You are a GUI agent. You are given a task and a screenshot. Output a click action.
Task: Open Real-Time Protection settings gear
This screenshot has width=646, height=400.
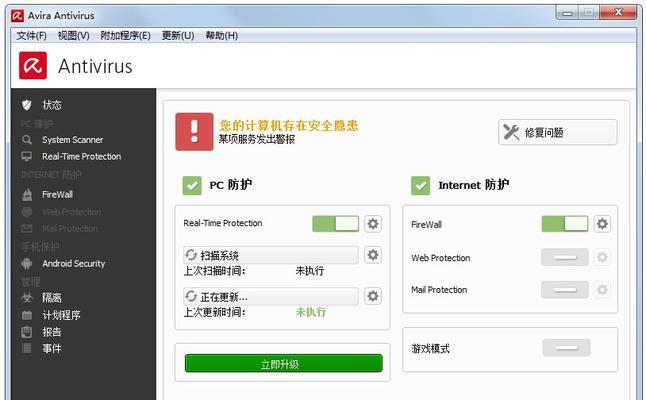click(x=373, y=224)
